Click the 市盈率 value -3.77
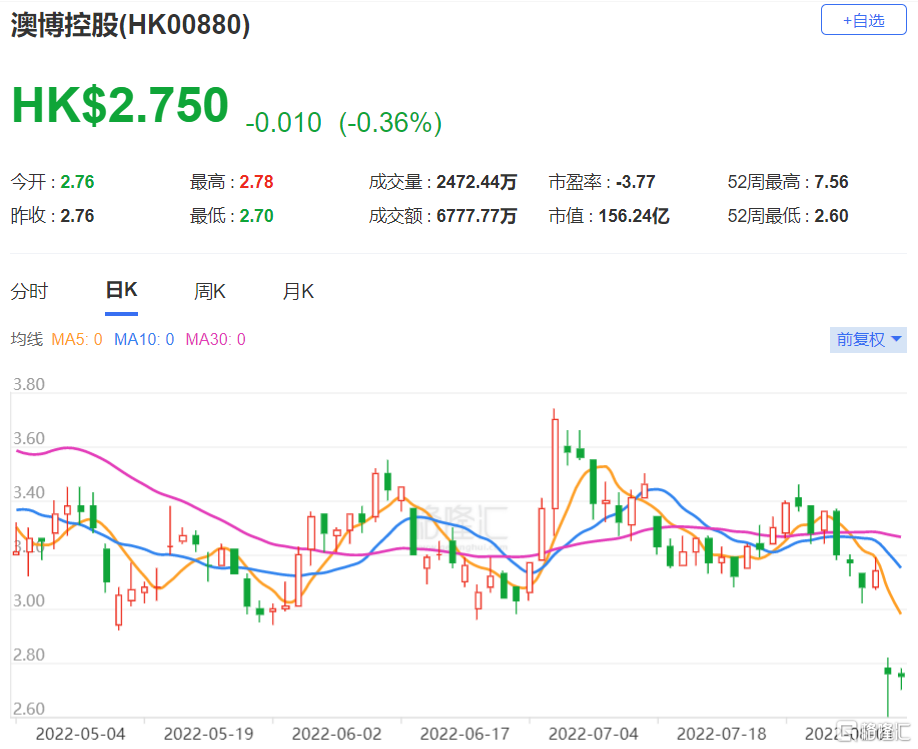Screen dimensions: 918x749 pyautogui.click(x=635, y=182)
